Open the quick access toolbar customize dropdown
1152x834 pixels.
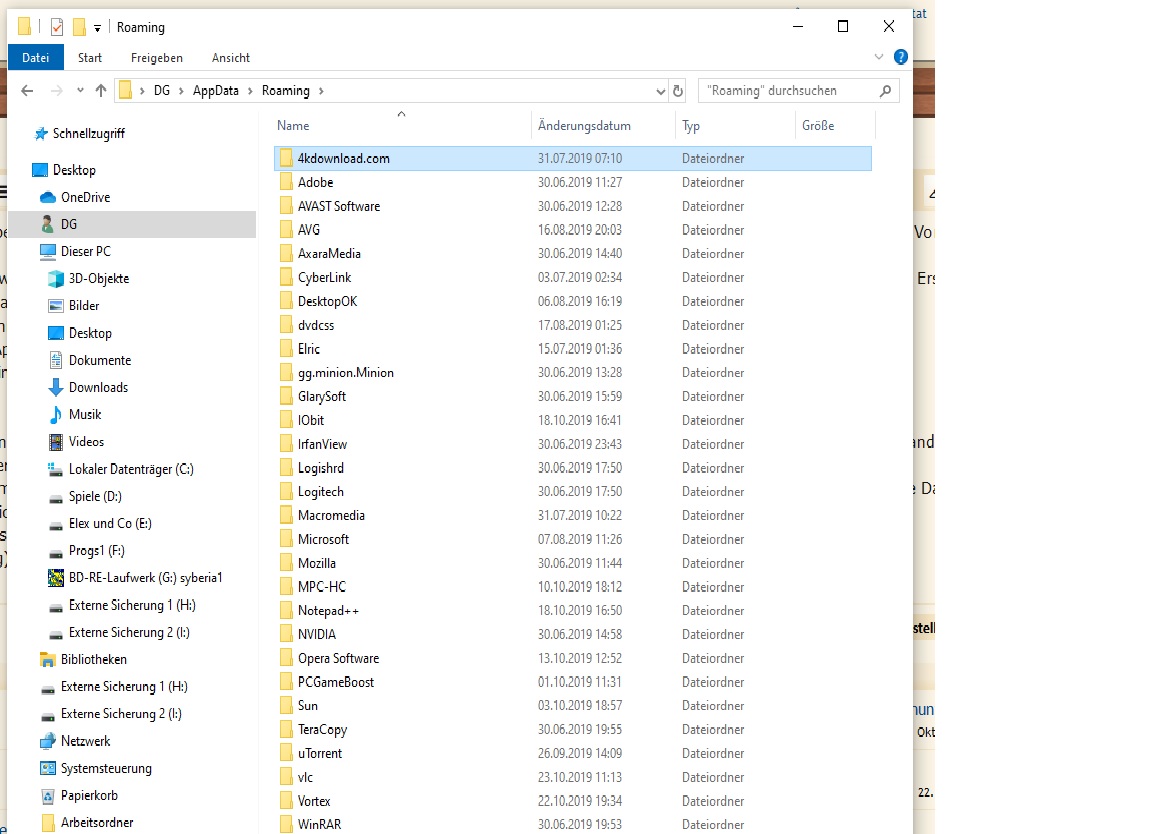97,28
